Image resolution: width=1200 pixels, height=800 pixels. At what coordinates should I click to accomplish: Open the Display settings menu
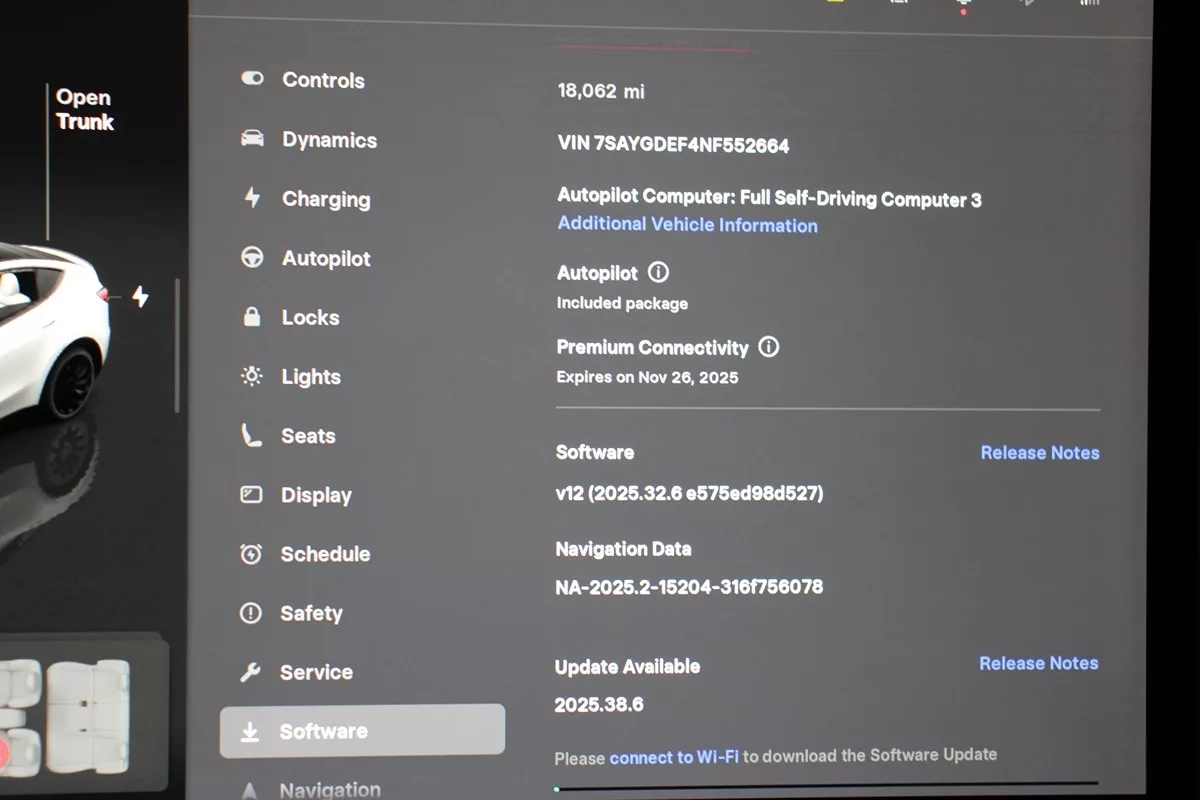point(316,495)
